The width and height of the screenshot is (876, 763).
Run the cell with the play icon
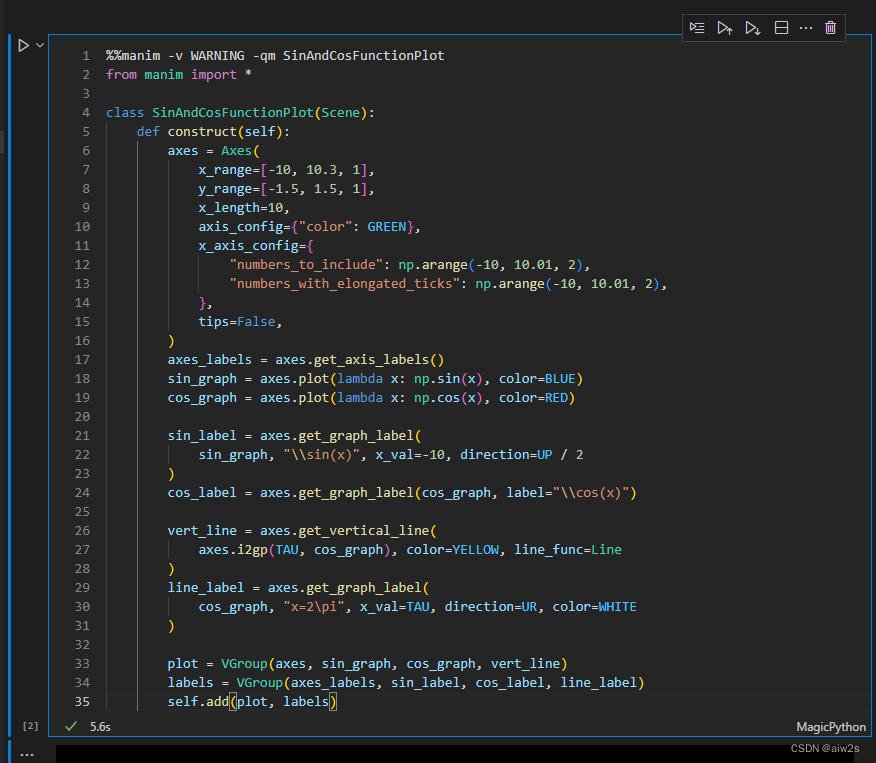(23, 45)
